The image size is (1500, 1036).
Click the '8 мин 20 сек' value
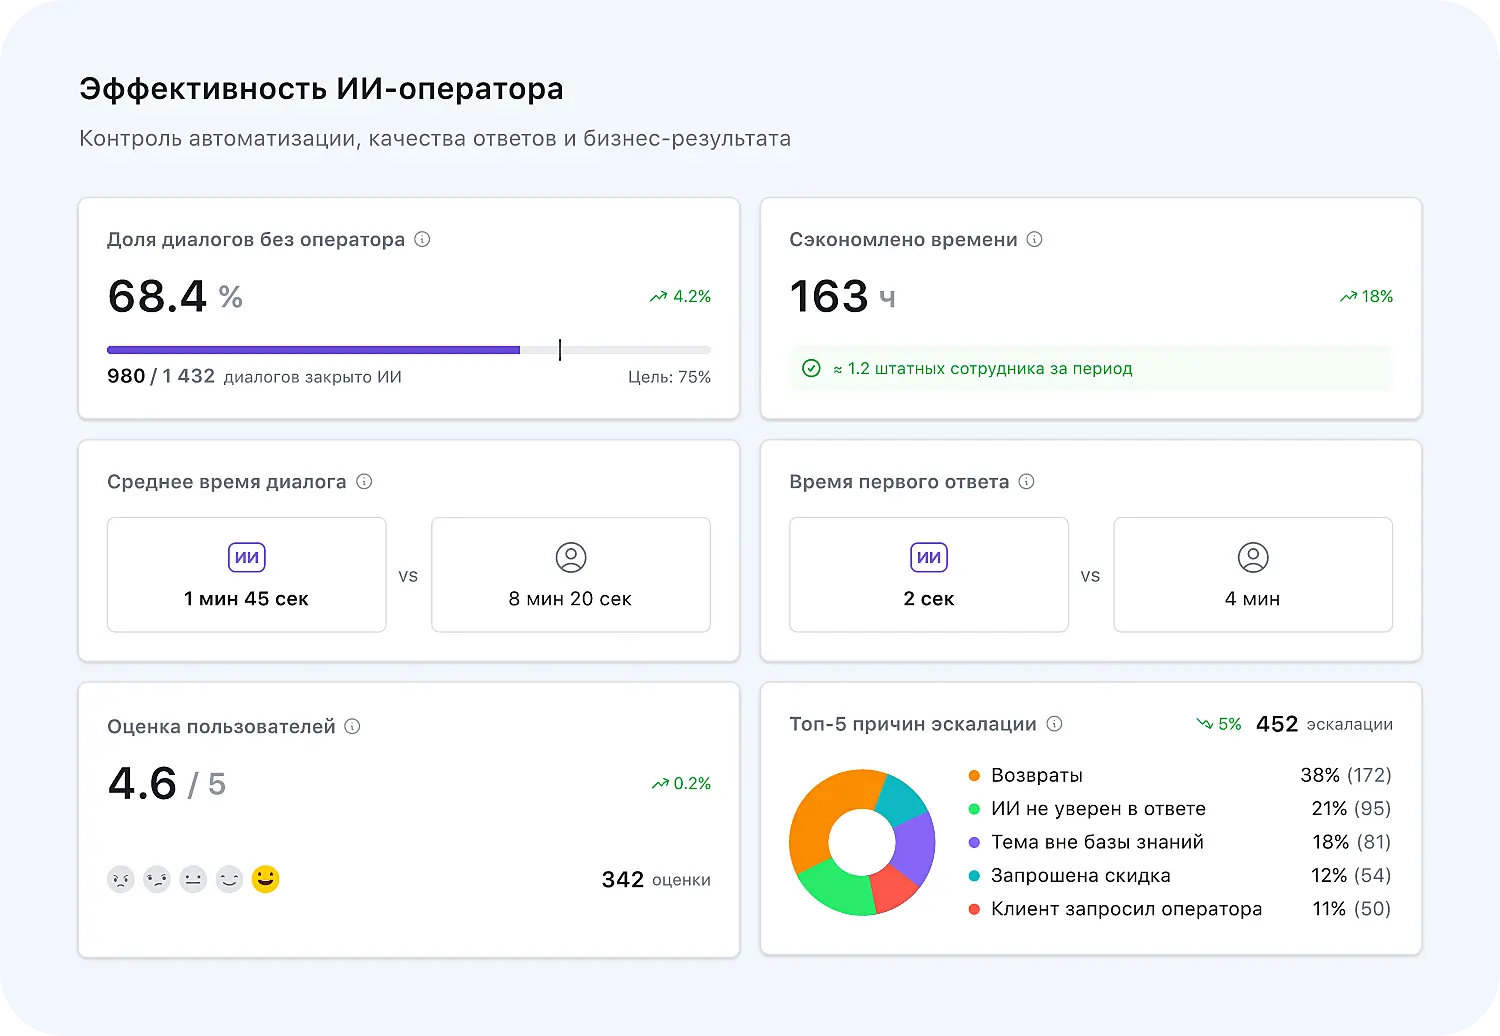570,598
